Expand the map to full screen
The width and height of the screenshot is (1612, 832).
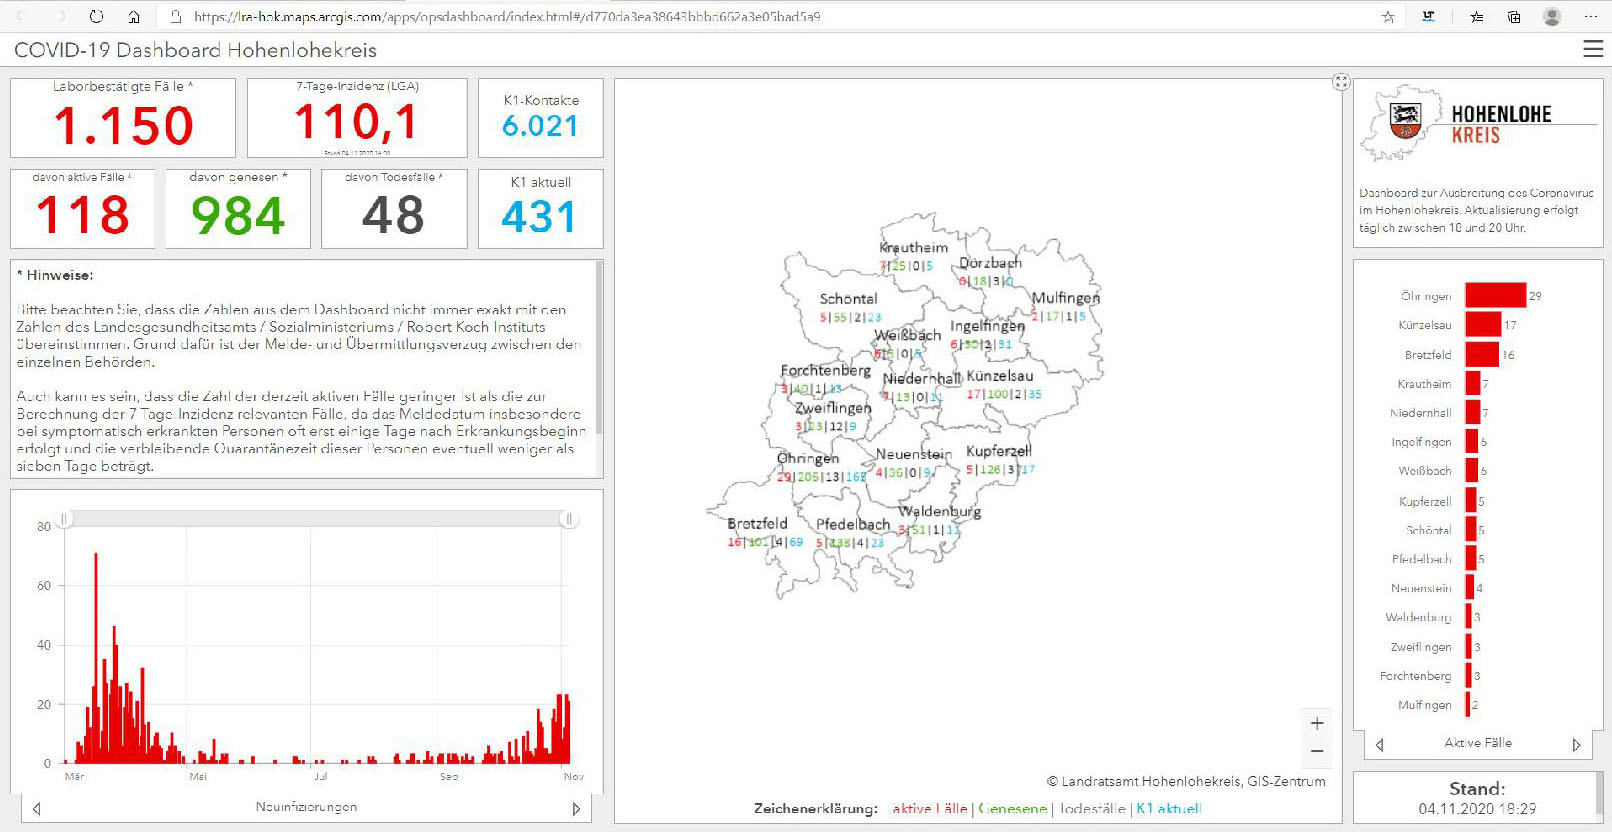point(1341,82)
